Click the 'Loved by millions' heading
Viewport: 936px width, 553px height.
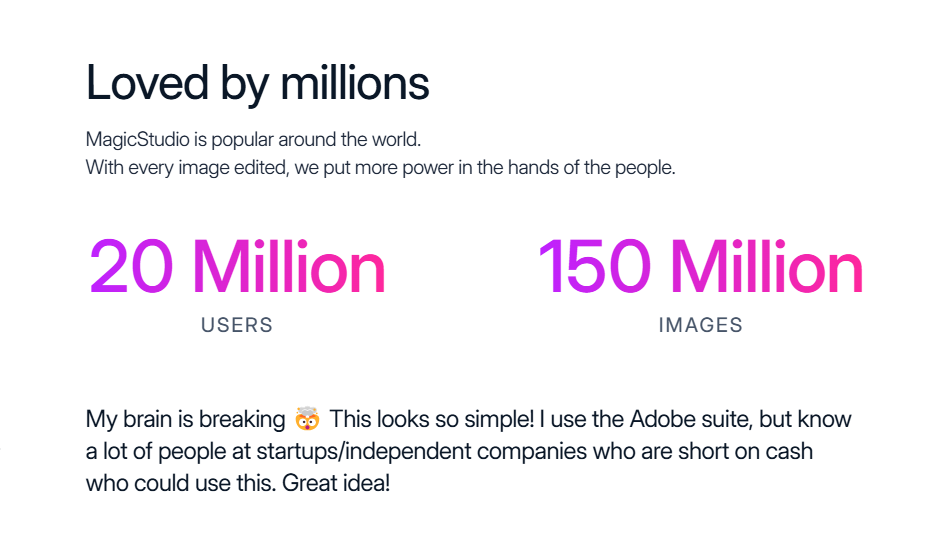pyautogui.click(x=257, y=84)
